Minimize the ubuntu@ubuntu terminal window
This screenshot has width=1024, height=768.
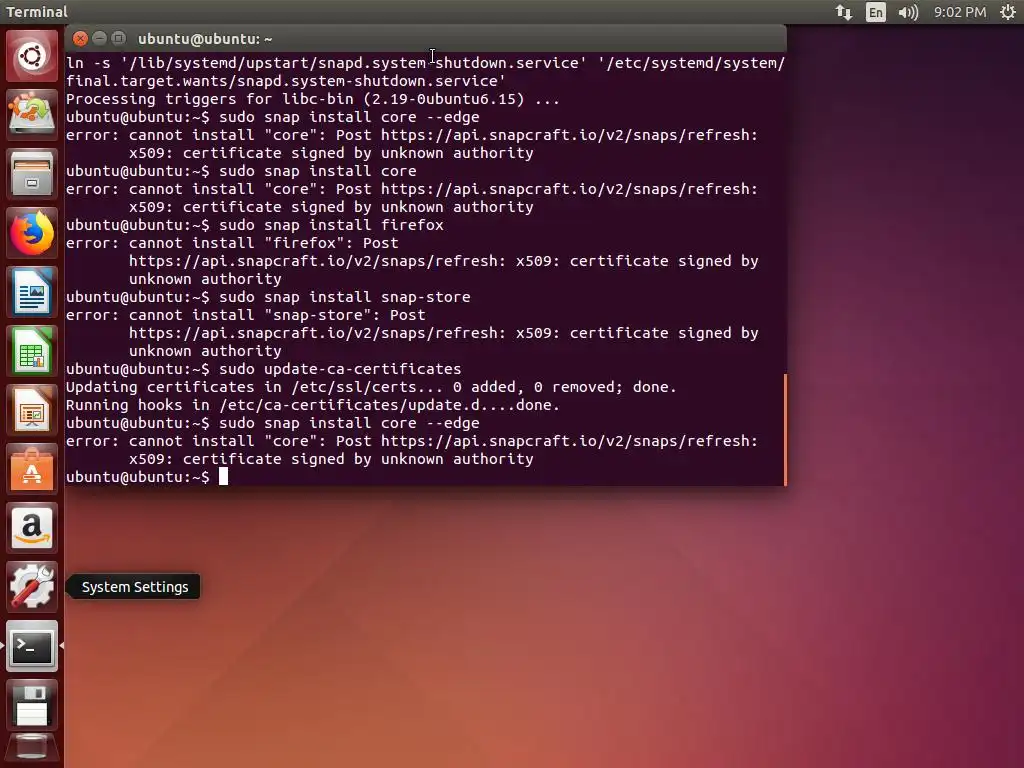pos(99,39)
